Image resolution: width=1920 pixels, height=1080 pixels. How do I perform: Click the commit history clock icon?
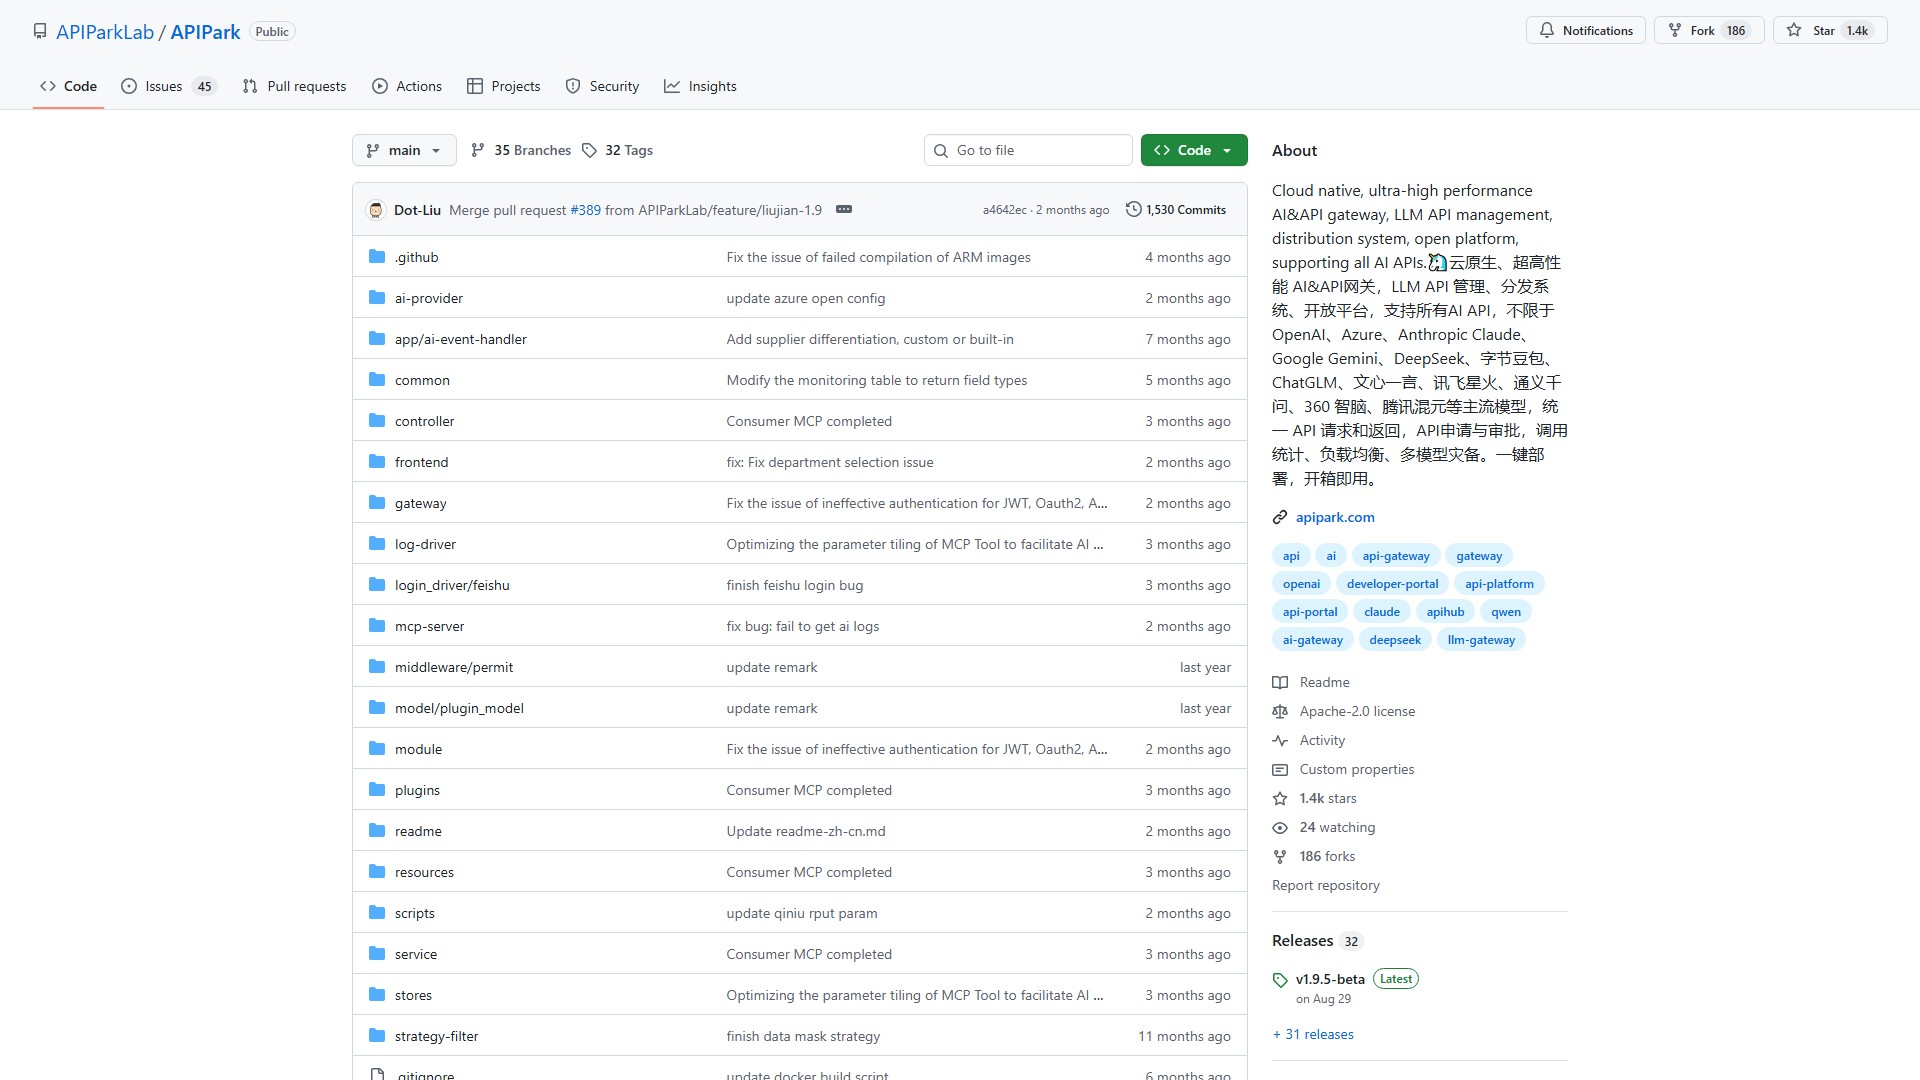click(1133, 209)
